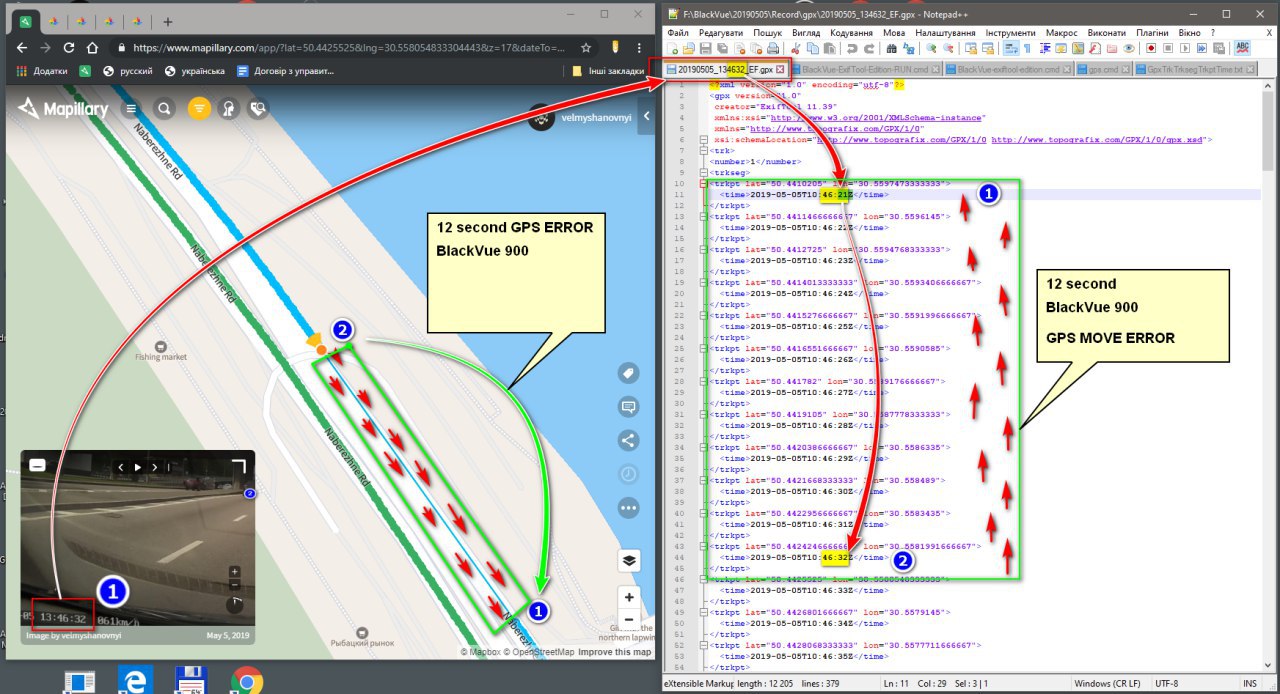Toggle word wrap in Notepad++ toolbar
The image size is (1280, 694).
(x=1011, y=48)
